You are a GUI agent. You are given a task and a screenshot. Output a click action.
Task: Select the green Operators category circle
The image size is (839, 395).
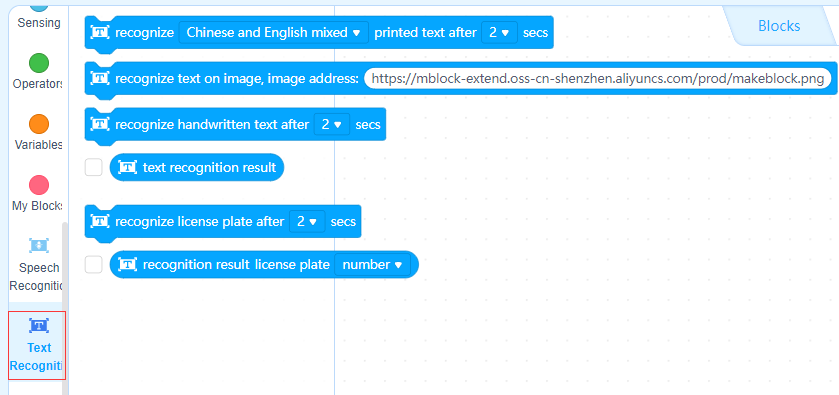tap(39, 63)
